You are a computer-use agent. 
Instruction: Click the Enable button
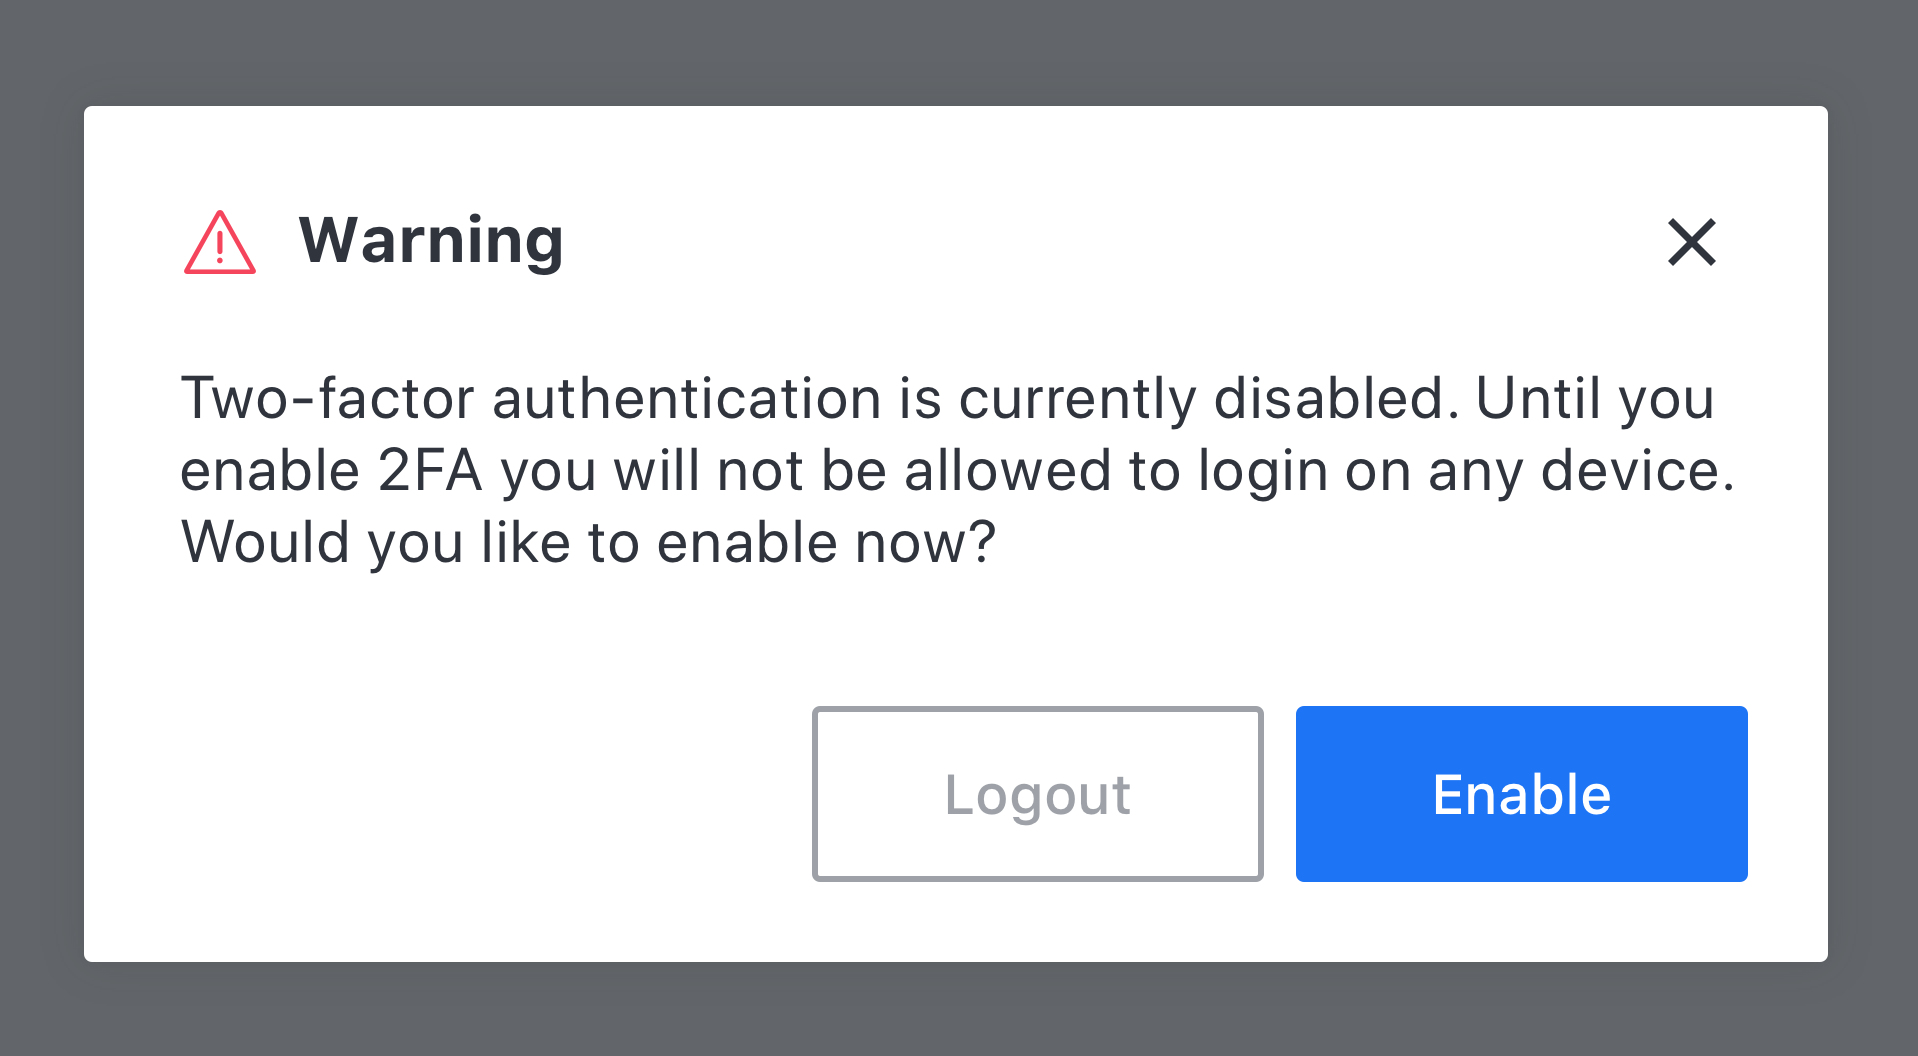coord(1521,794)
